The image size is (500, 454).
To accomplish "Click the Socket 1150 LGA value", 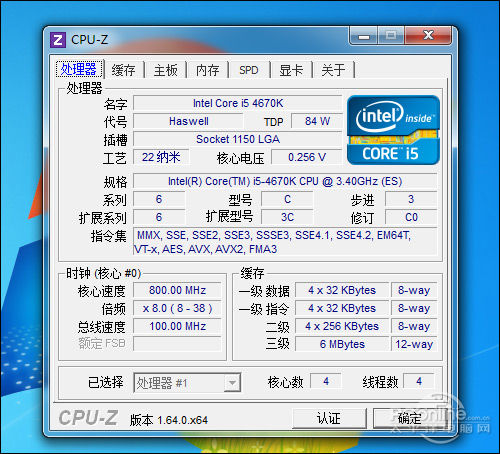I will coord(238,139).
